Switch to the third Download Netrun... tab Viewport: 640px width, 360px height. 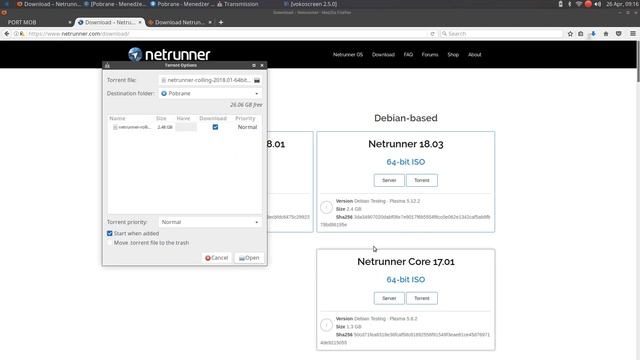180,22
